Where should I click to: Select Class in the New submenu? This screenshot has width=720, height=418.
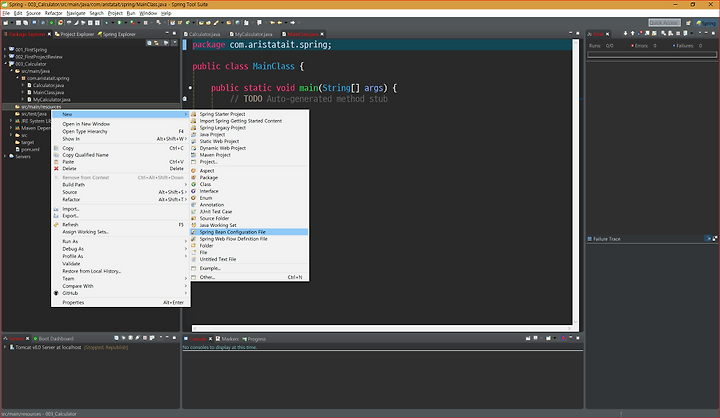point(249,184)
